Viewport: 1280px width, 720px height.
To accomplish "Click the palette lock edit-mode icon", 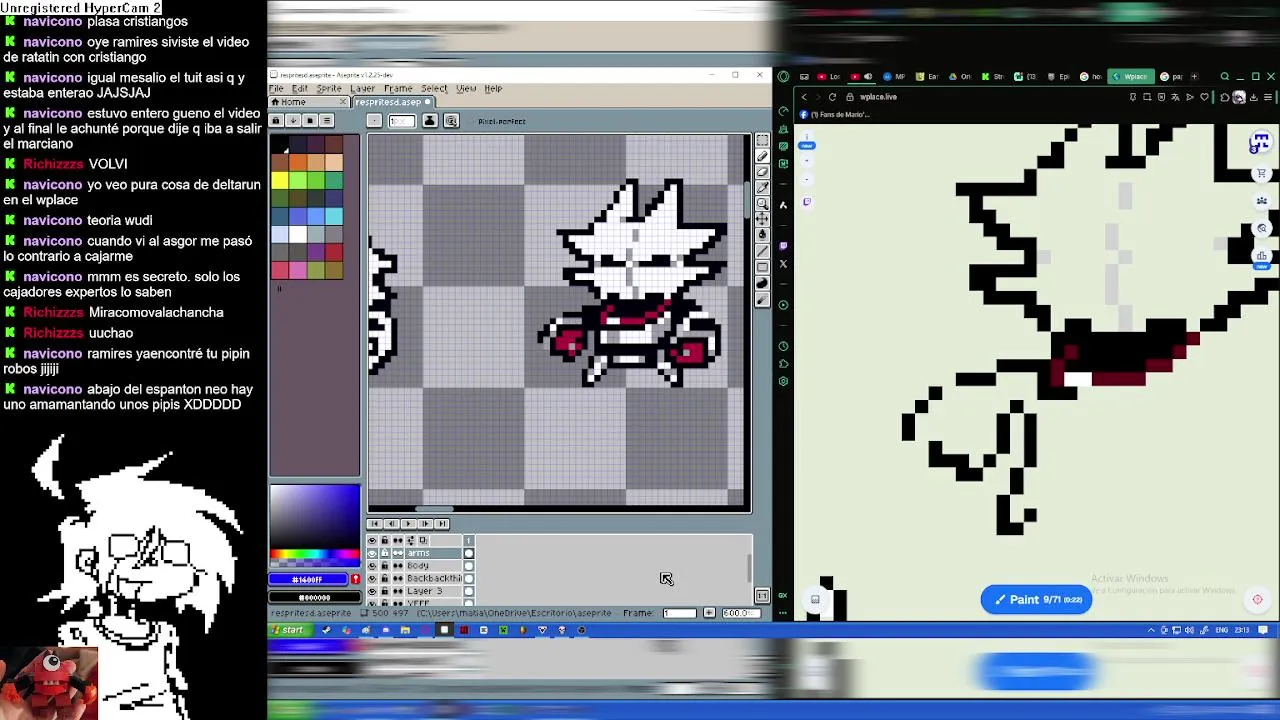I will pos(276,120).
